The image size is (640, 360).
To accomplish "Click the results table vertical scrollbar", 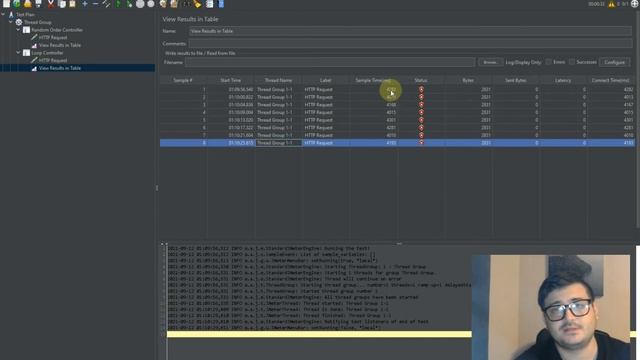I will (x=637, y=118).
